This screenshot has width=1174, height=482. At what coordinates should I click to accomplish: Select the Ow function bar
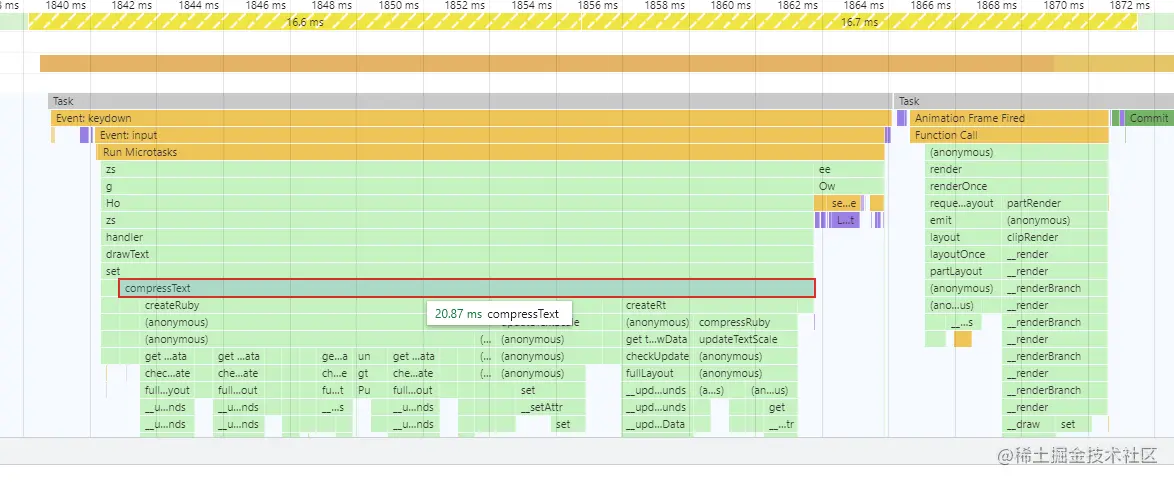849,186
